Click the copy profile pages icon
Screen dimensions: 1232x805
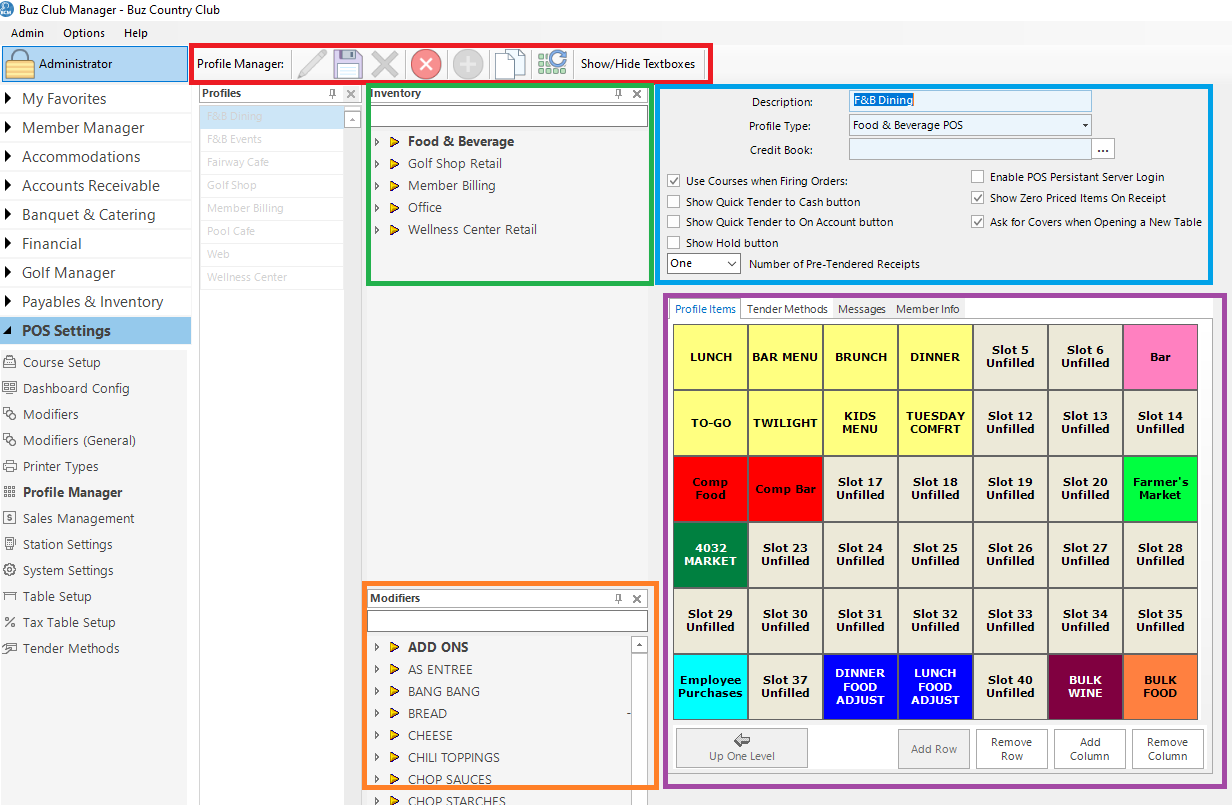tap(509, 64)
